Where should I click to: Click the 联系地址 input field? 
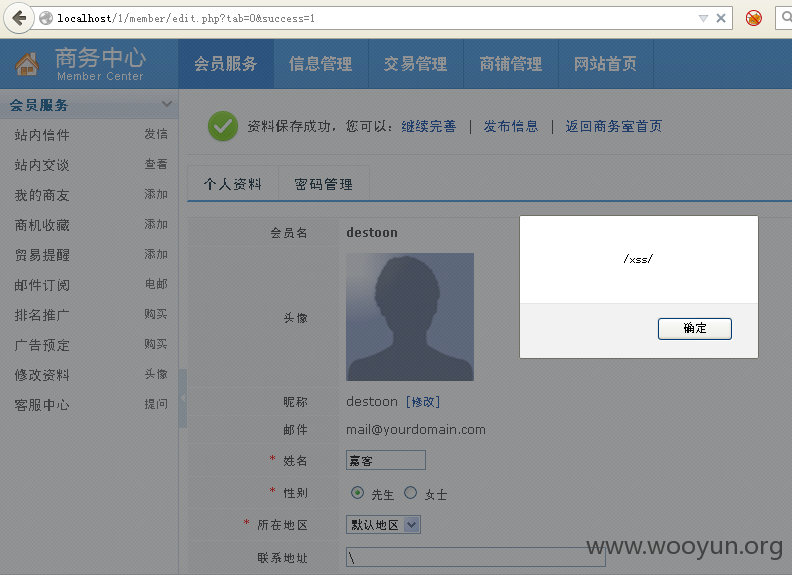(x=475, y=557)
